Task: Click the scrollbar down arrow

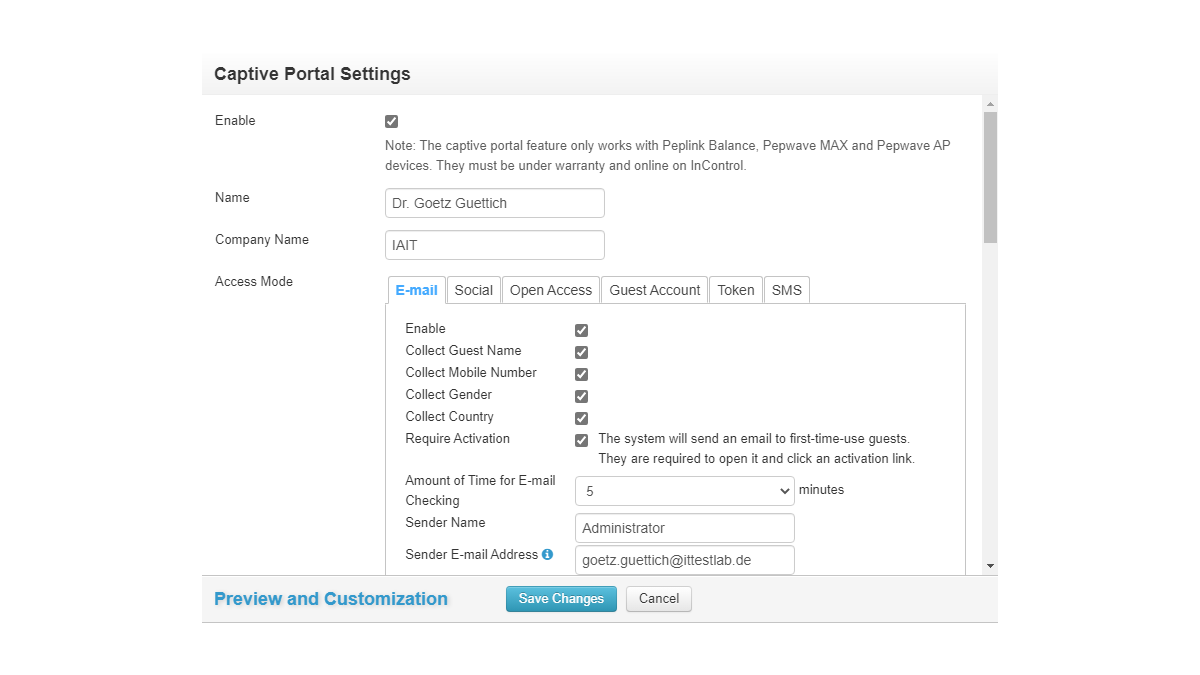Action: (990, 566)
